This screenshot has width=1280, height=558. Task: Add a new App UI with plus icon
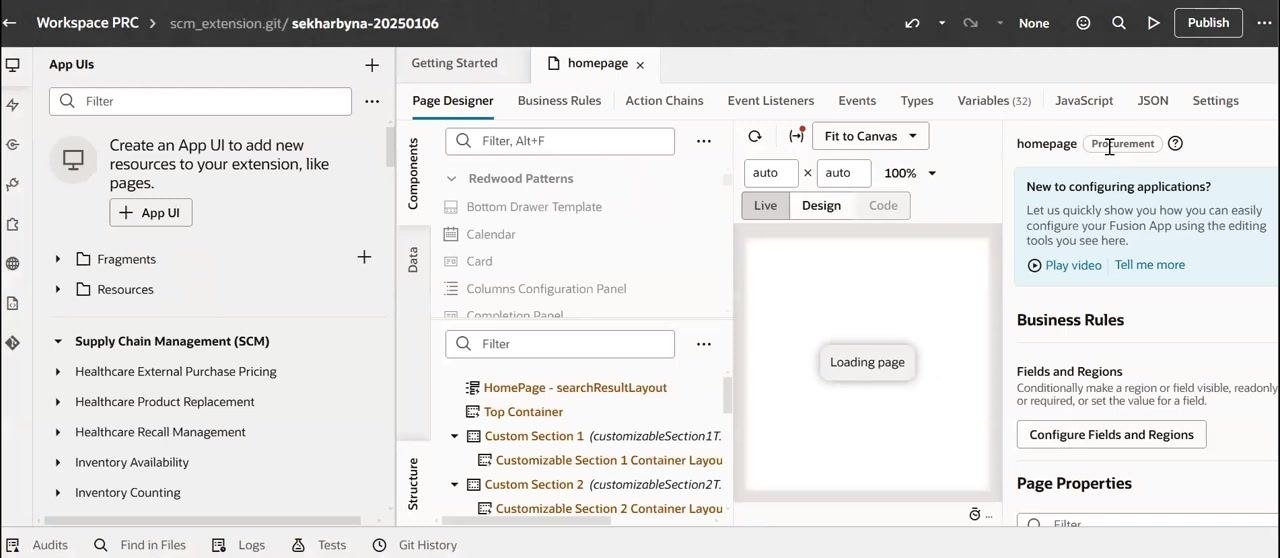point(372,65)
